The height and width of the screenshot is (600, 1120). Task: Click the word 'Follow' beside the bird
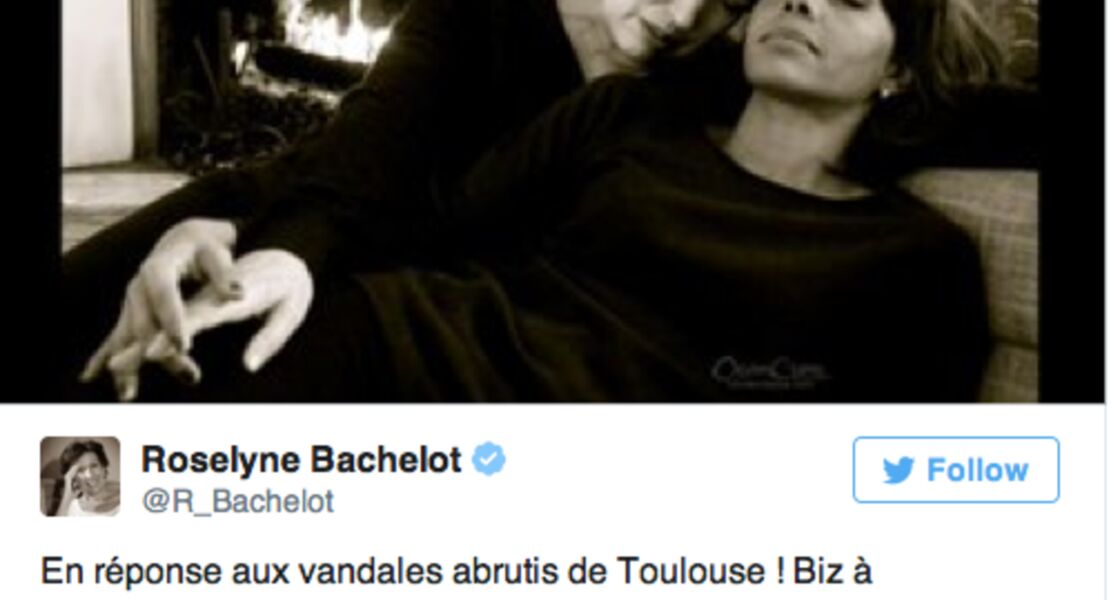(x=977, y=471)
